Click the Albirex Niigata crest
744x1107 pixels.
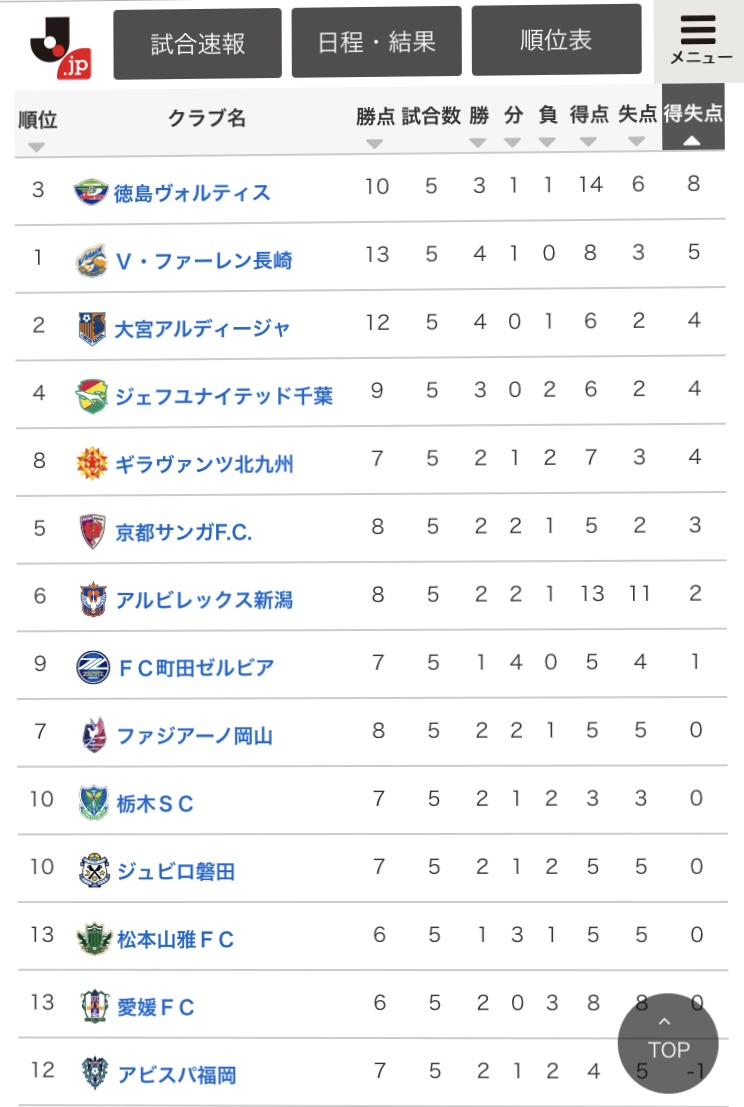(92, 599)
